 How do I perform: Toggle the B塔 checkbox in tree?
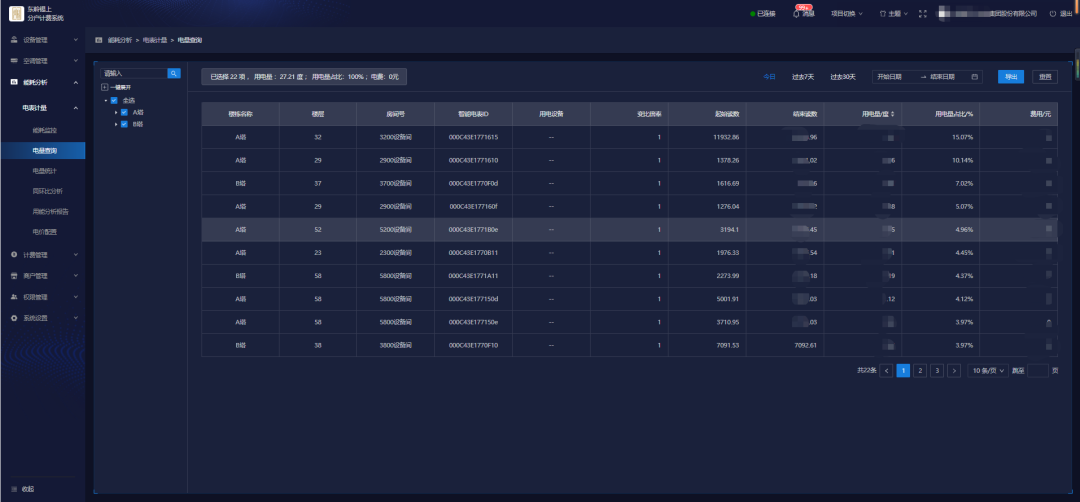click(124, 124)
